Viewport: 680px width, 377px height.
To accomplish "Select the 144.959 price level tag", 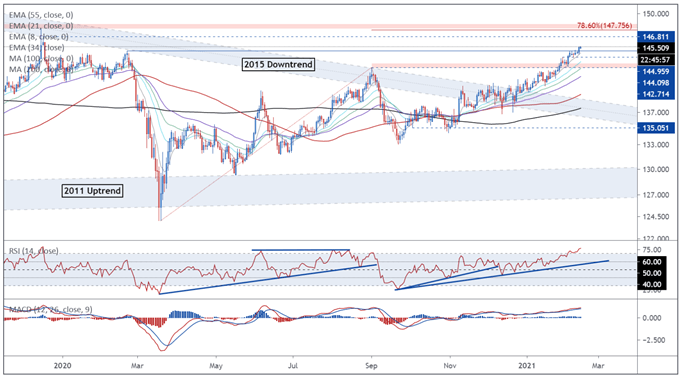I will pos(656,72).
